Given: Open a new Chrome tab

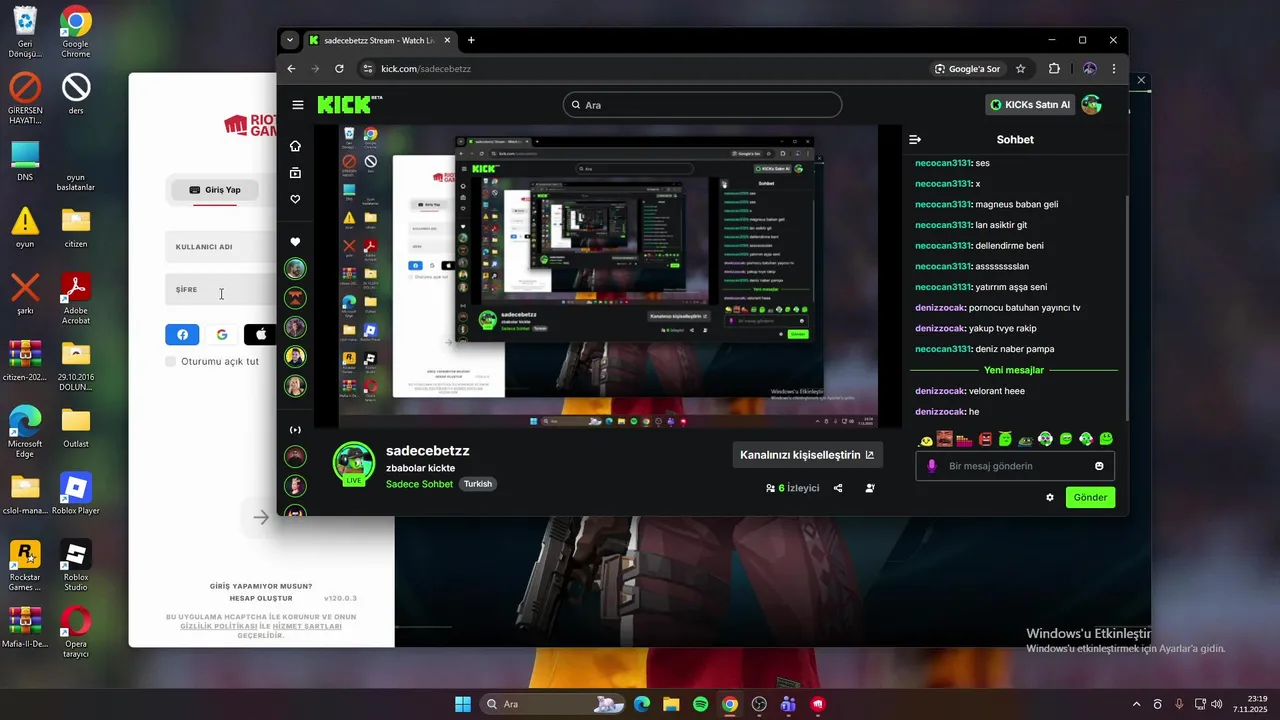Looking at the screenshot, I should pos(471,40).
